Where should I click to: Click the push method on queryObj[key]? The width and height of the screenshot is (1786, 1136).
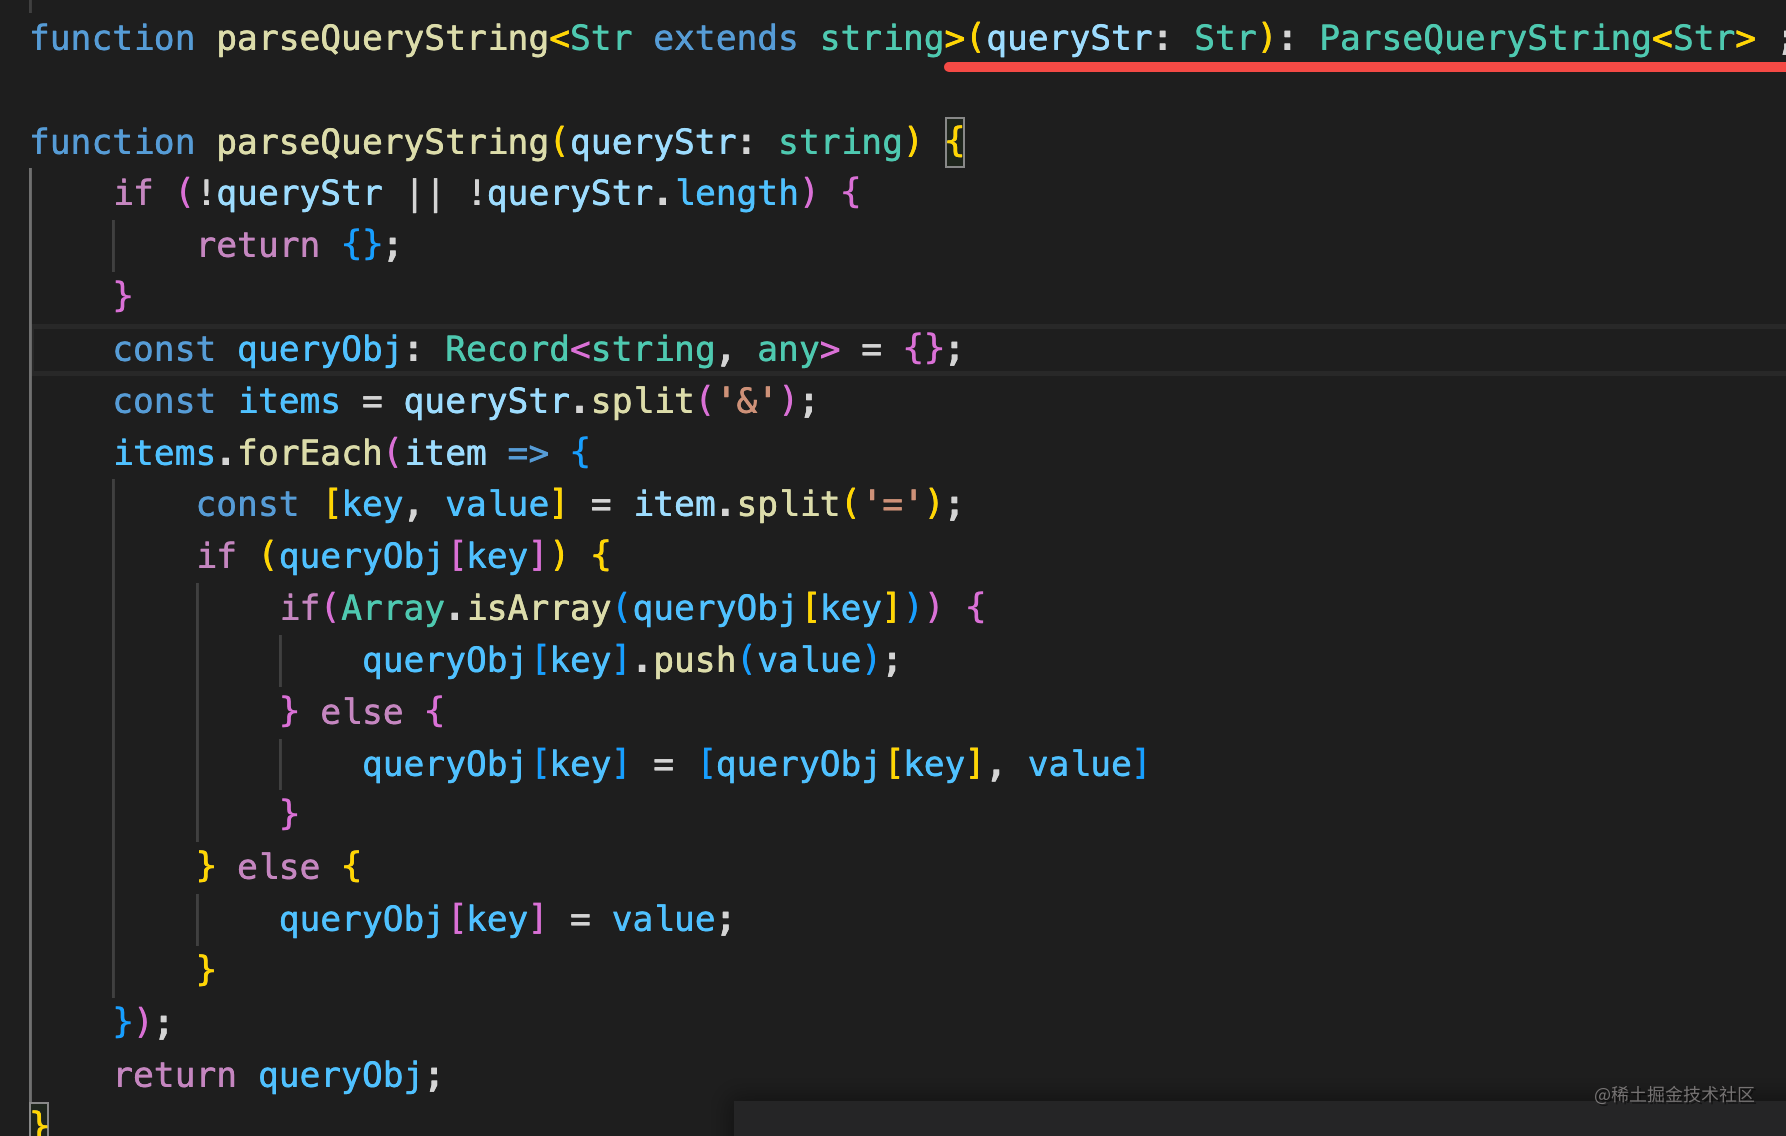tap(694, 660)
